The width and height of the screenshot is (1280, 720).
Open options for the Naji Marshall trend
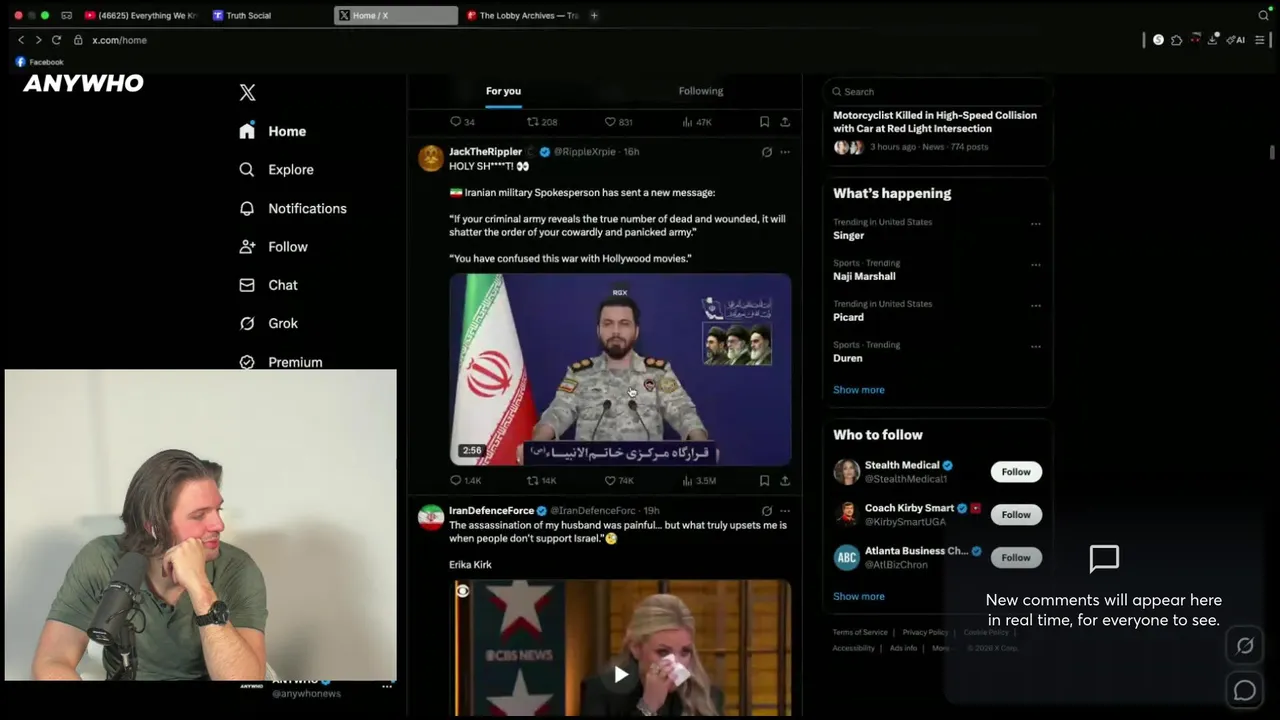pyautogui.click(x=1035, y=265)
